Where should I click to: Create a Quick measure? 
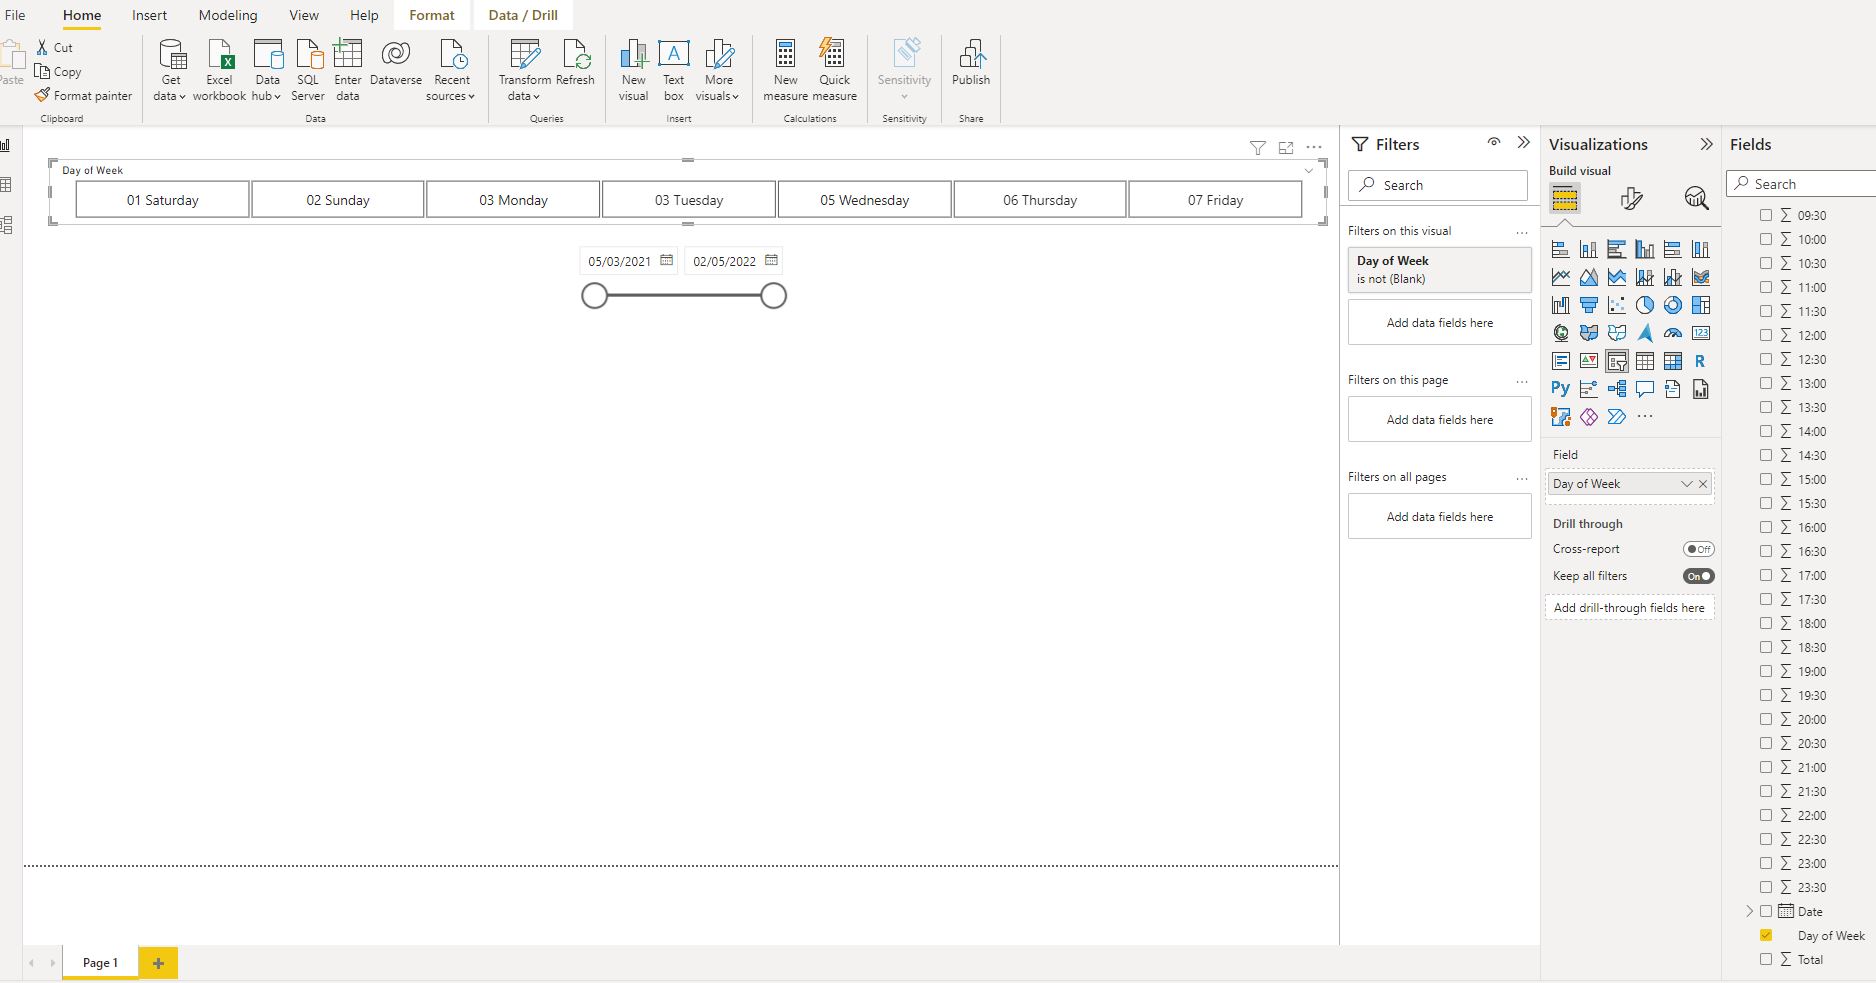click(835, 70)
